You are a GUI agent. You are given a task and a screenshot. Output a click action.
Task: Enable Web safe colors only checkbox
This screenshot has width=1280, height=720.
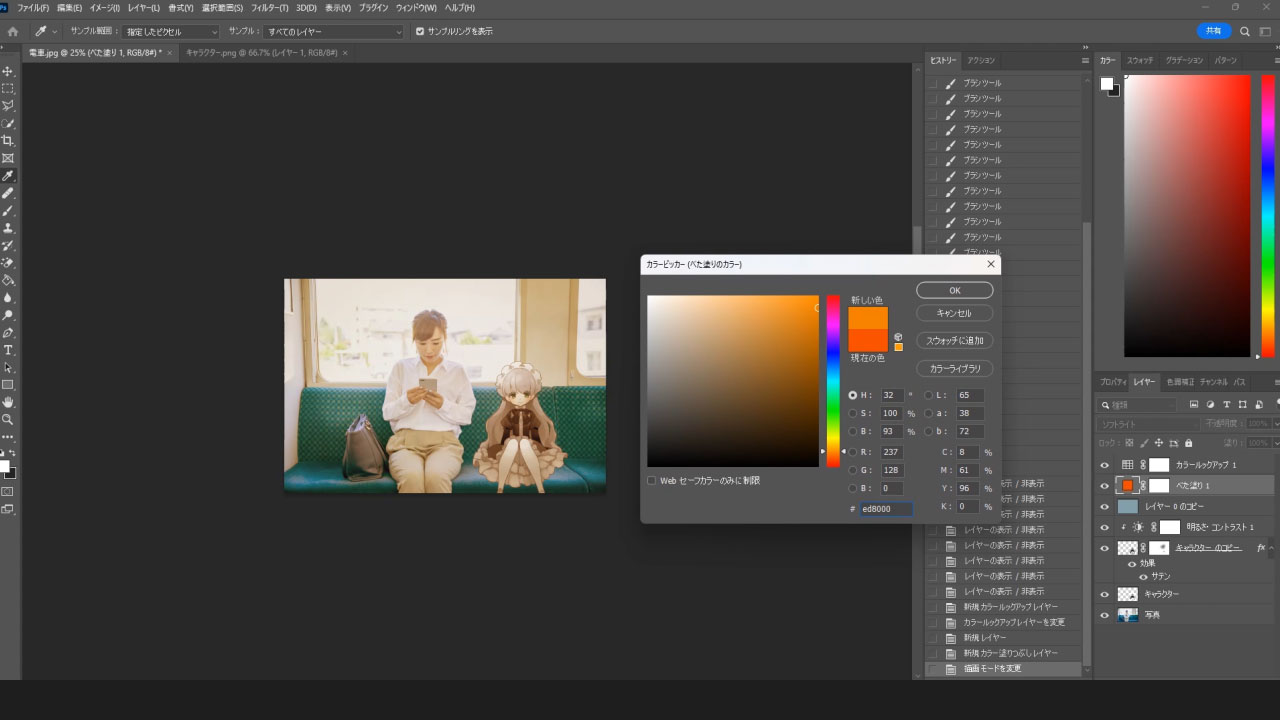click(652, 480)
